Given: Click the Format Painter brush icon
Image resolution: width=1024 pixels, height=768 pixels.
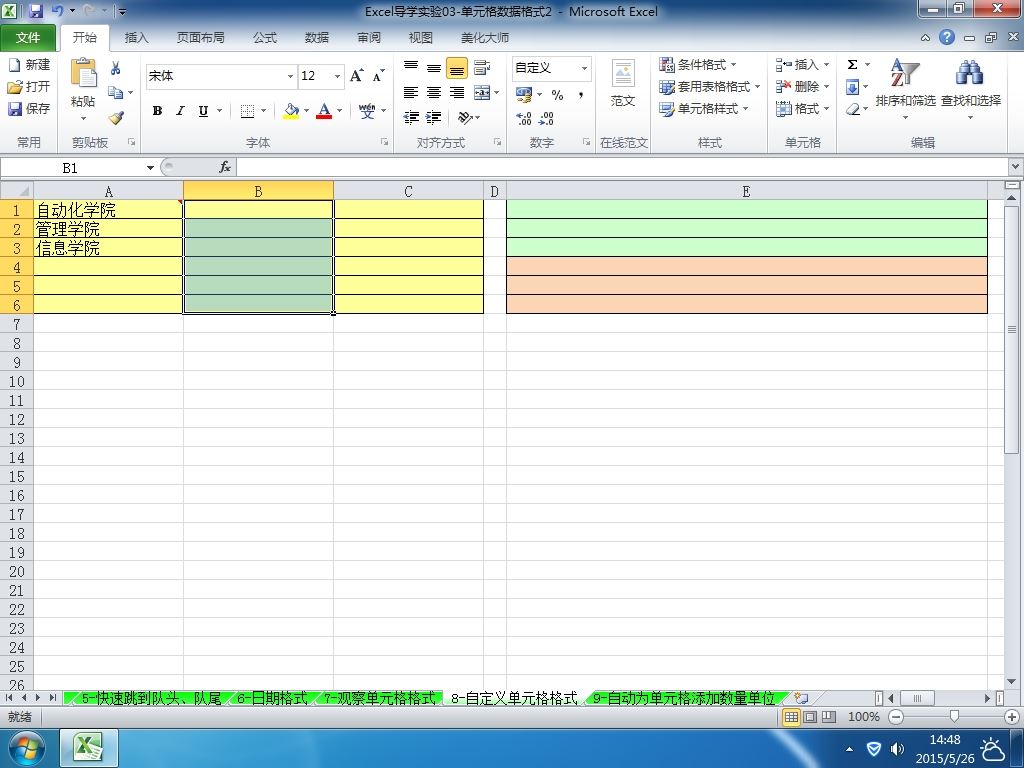Looking at the screenshot, I should point(116,118).
